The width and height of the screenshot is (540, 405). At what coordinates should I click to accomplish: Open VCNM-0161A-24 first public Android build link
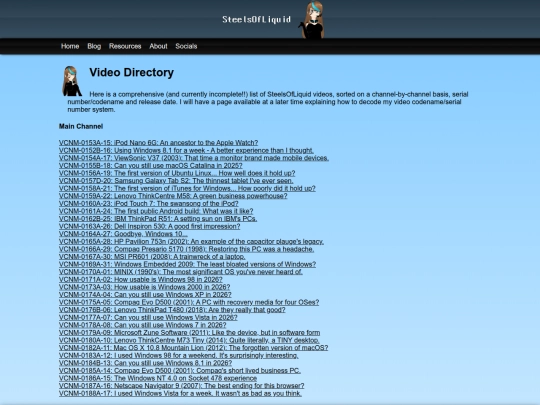pos(156,211)
